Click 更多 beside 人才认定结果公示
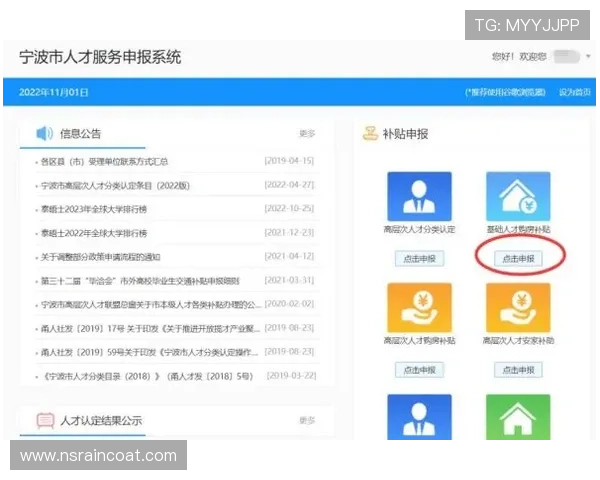The height and width of the screenshot is (480, 600). [307, 421]
